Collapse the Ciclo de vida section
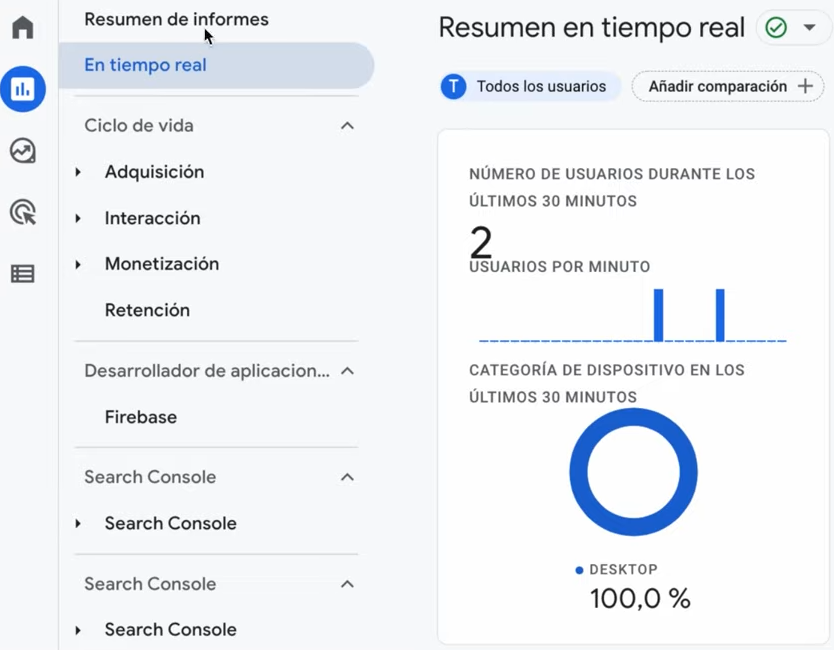The height and width of the screenshot is (650, 834). (x=347, y=126)
